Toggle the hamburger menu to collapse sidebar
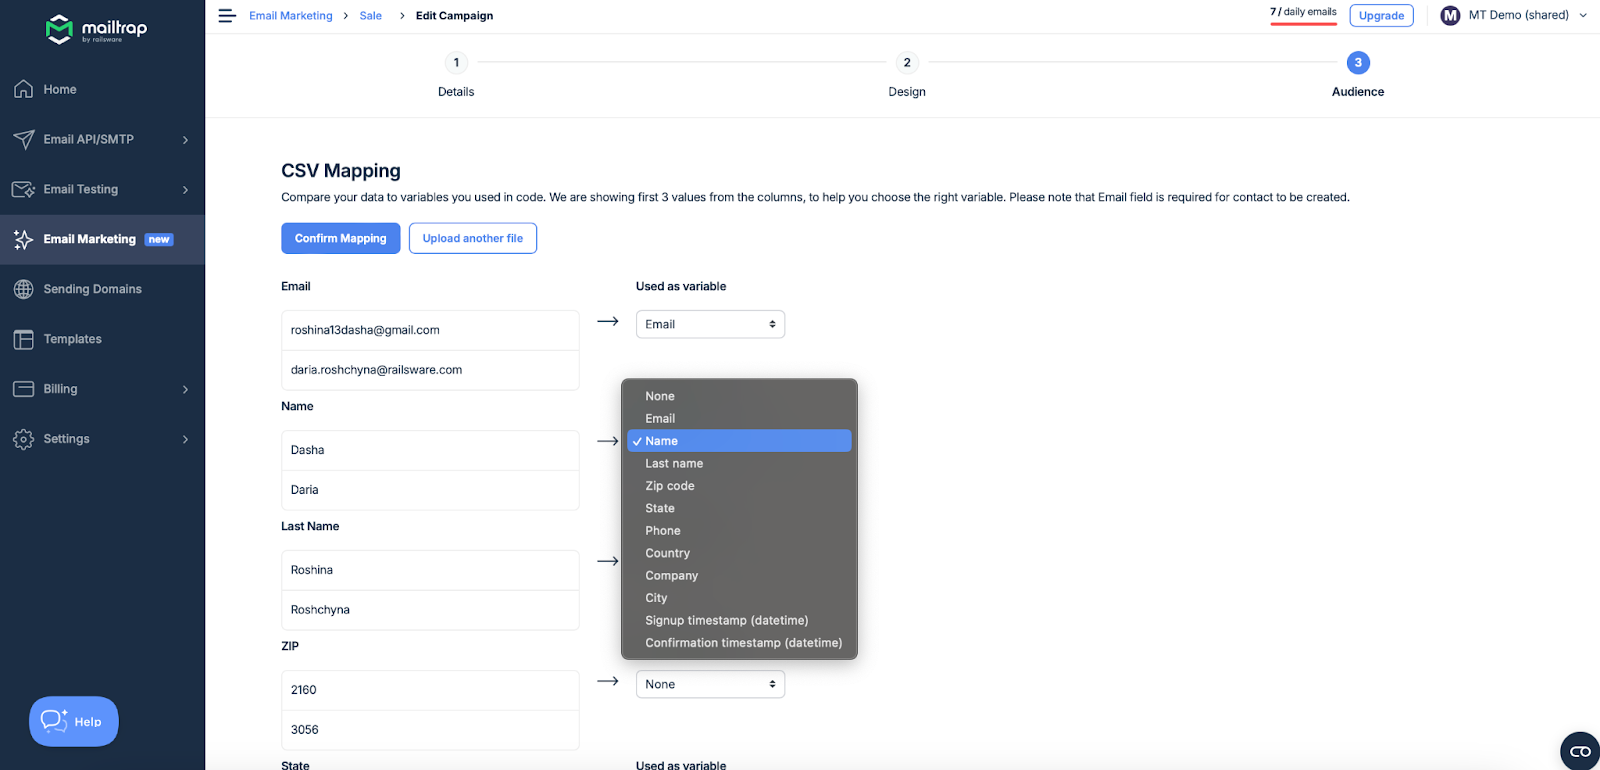Screen dimensions: 1600x770 coord(227,16)
